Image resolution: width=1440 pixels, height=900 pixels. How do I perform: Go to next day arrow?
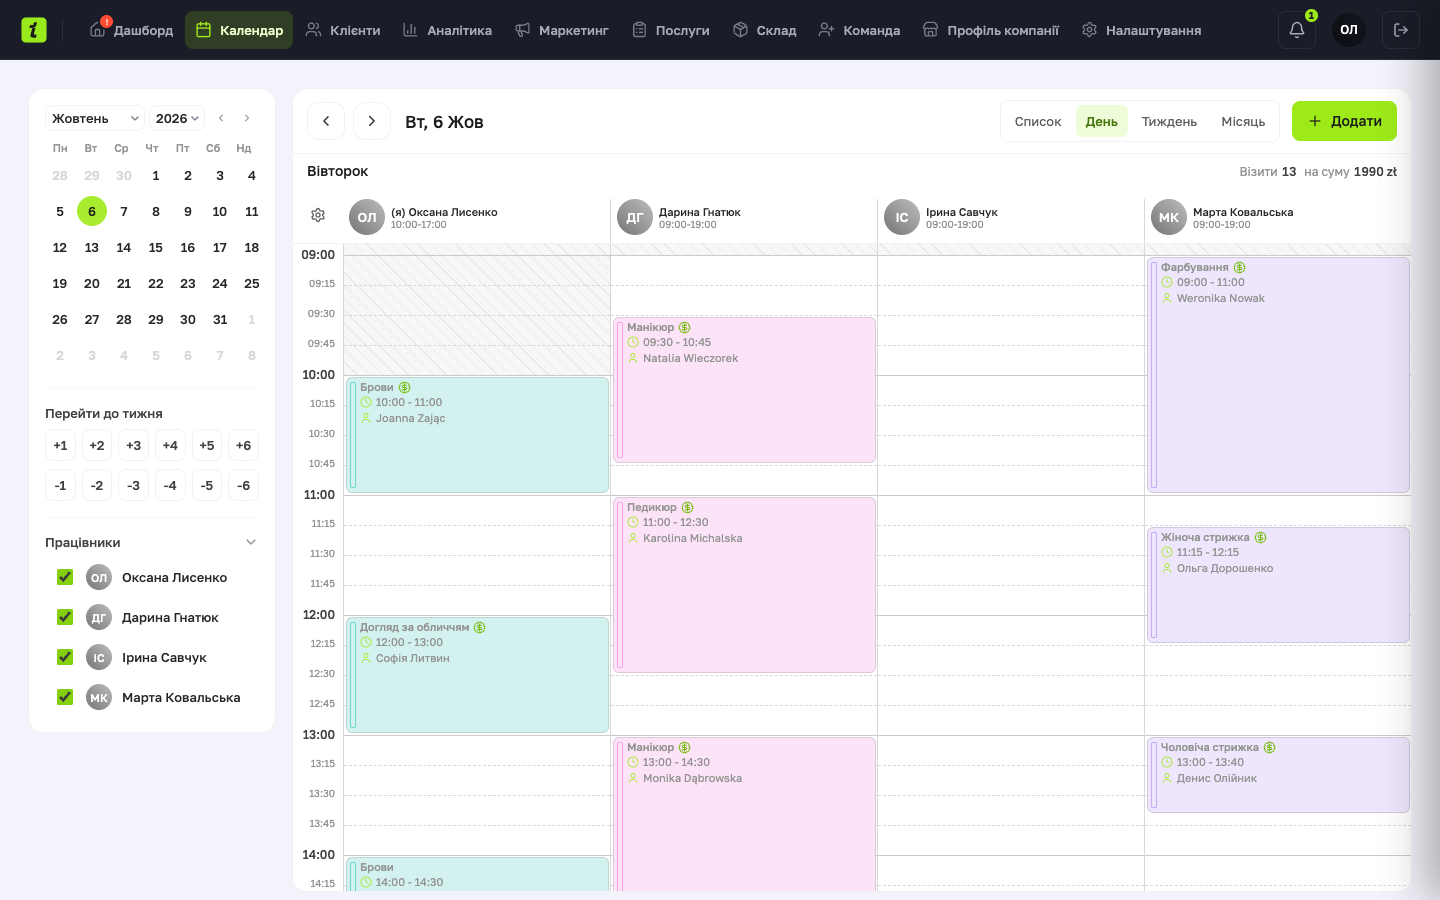[372, 121]
